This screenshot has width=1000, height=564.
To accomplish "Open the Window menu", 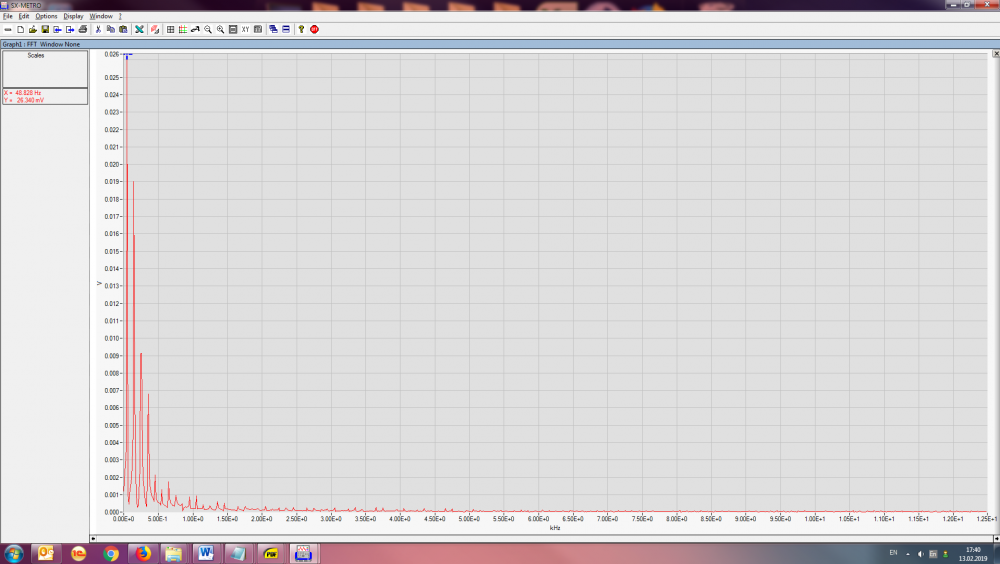I will pos(101,16).
